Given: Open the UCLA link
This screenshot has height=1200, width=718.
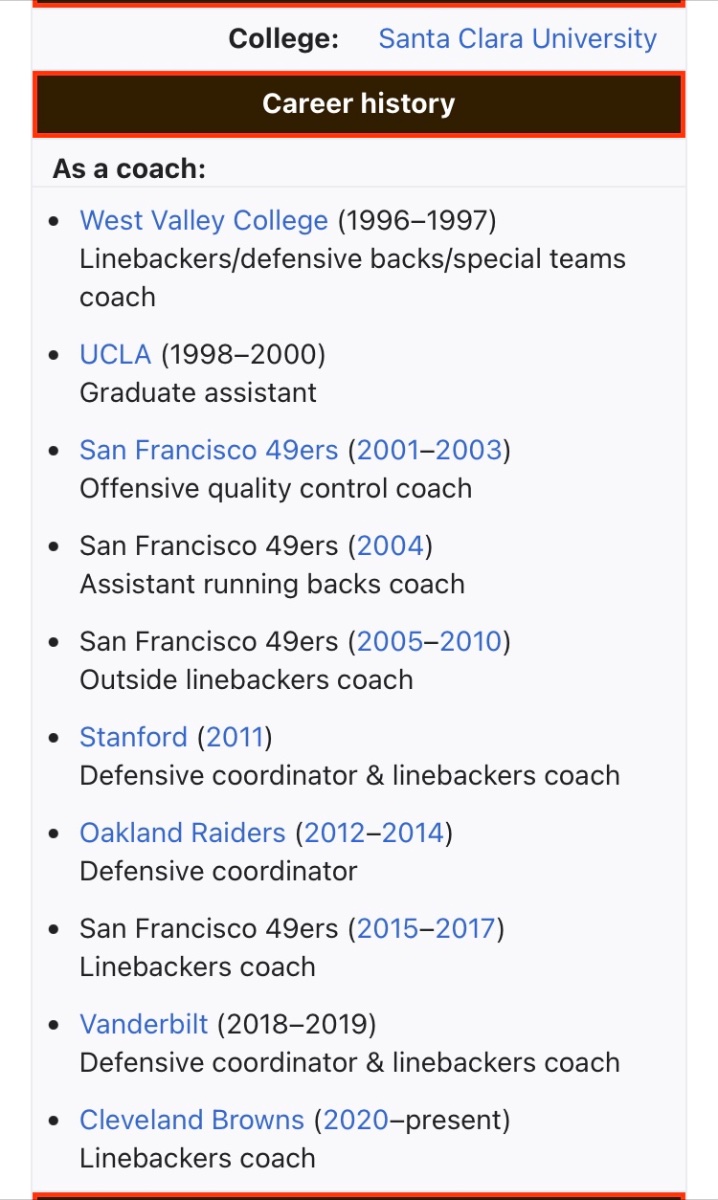Looking at the screenshot, I should click(115, 354).
